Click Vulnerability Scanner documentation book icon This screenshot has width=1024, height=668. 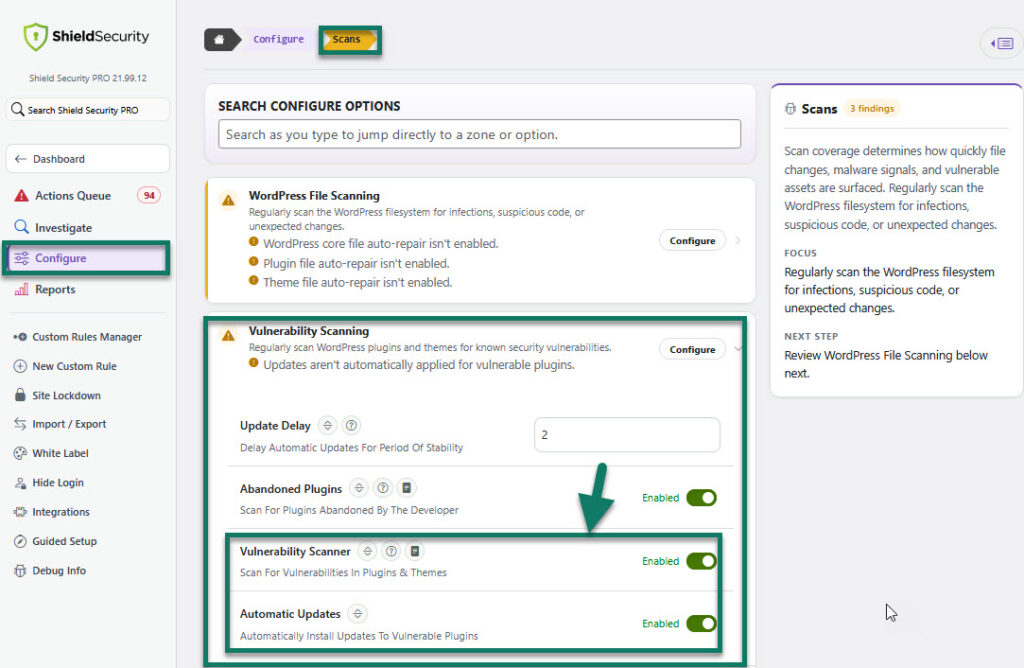click(415, 551)
